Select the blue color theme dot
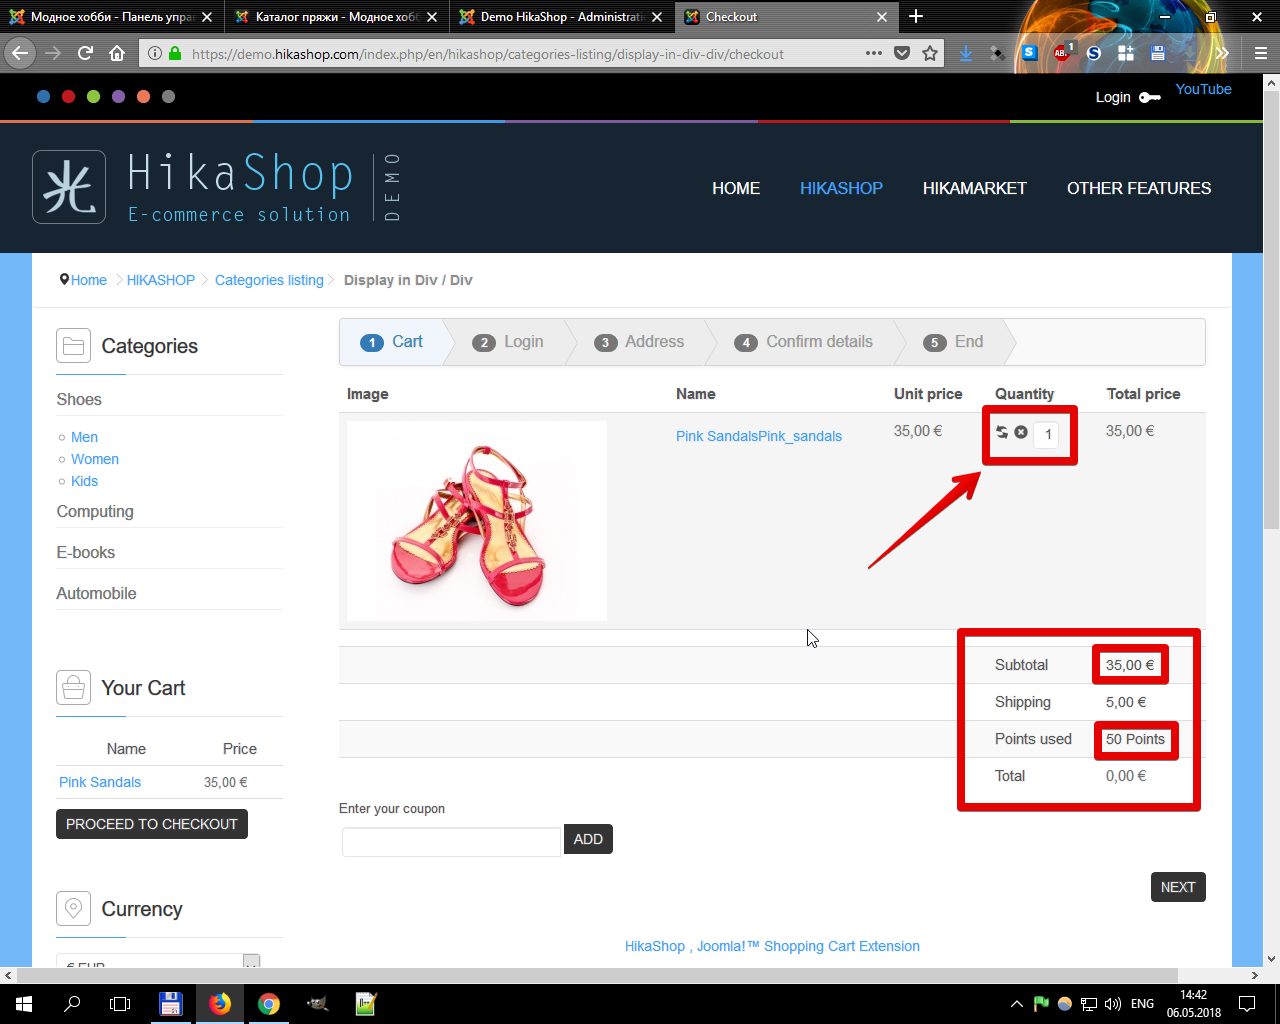The width and height of the screenshot is (1280, 1024). coord(43,96)
